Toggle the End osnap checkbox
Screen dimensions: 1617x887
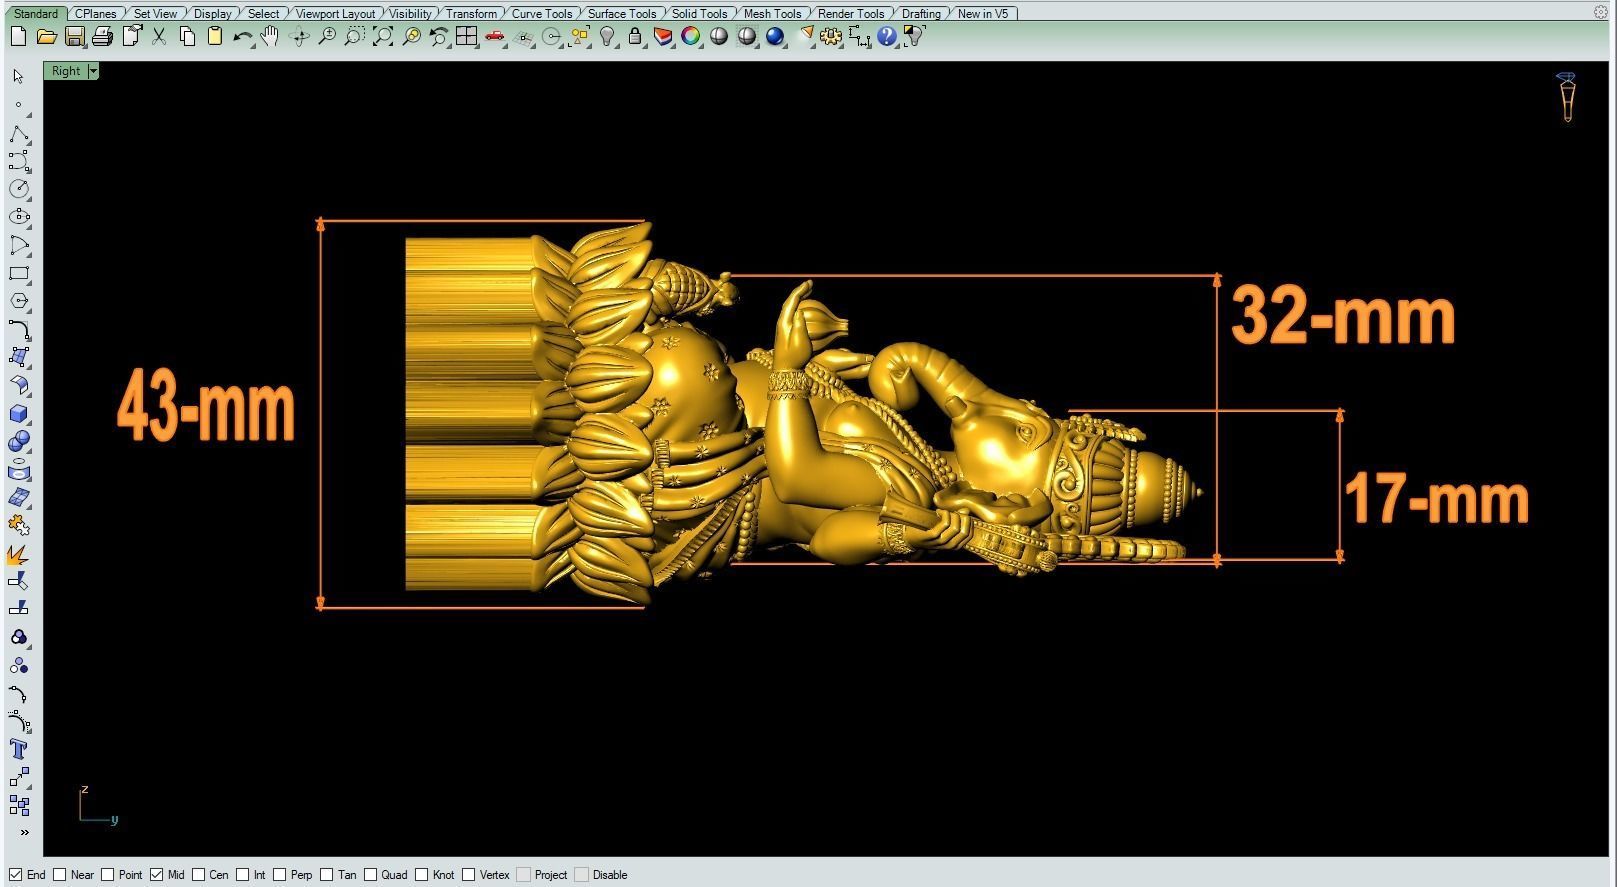15,875
